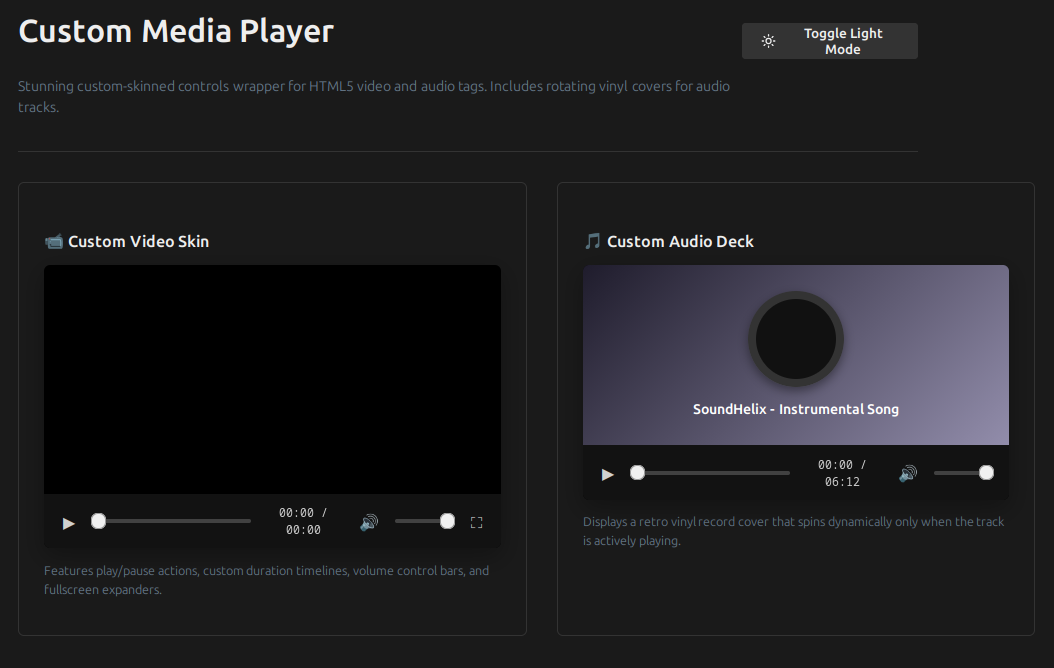
Task: Click the video progress timeline slider
Action: 171,521
